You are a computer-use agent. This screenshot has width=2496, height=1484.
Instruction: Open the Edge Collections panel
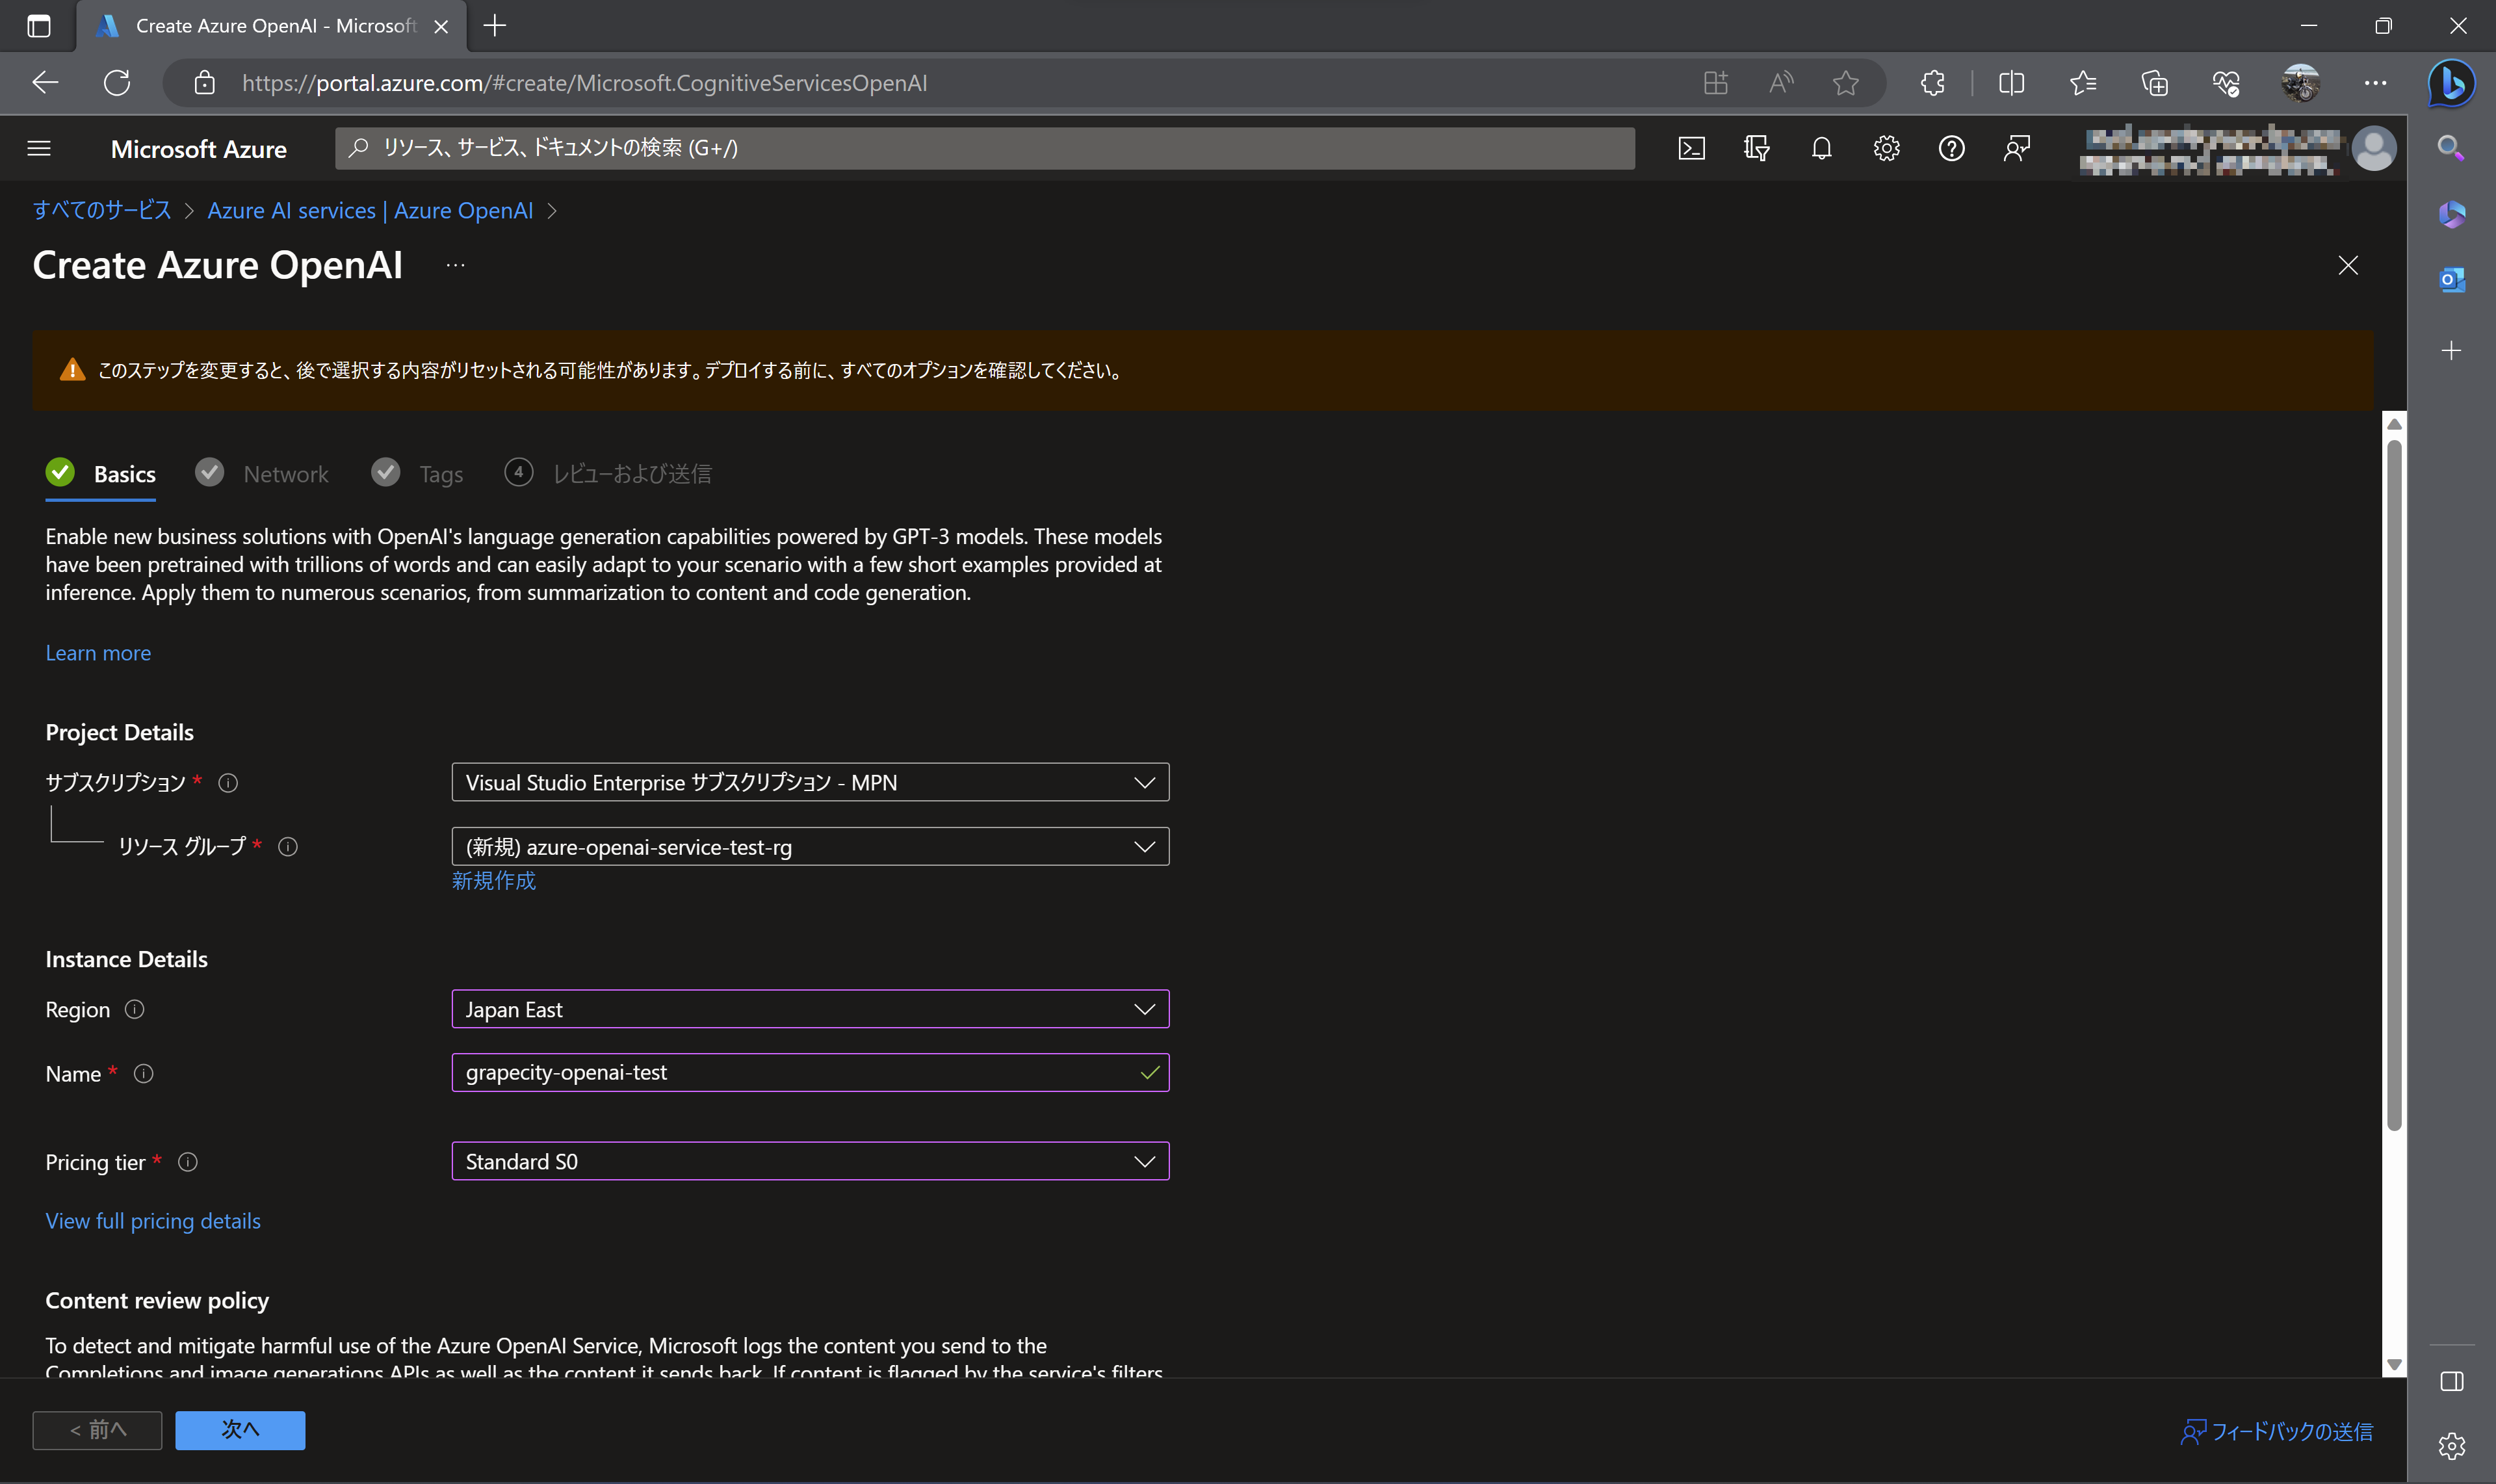[2155, 83]
